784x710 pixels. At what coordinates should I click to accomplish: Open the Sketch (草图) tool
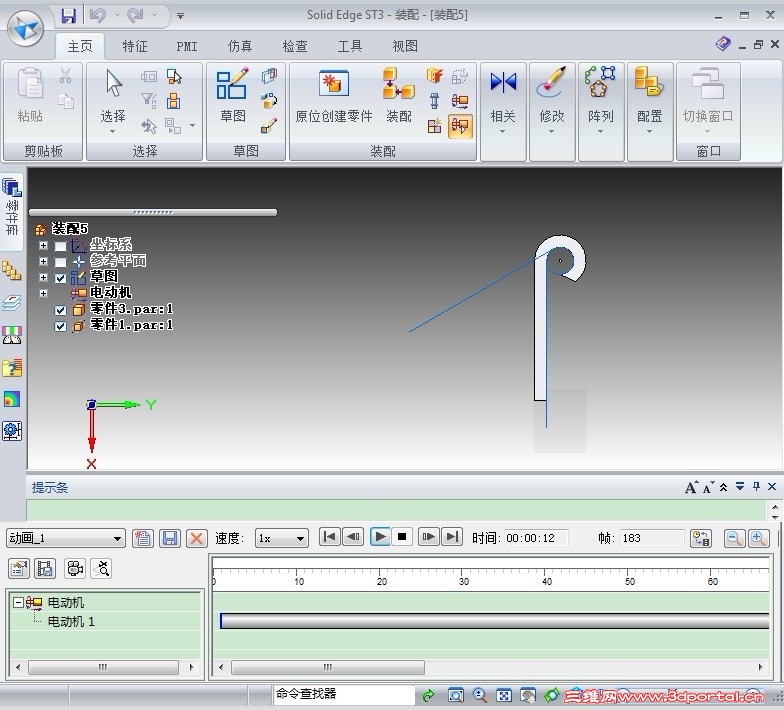(232, 96)
